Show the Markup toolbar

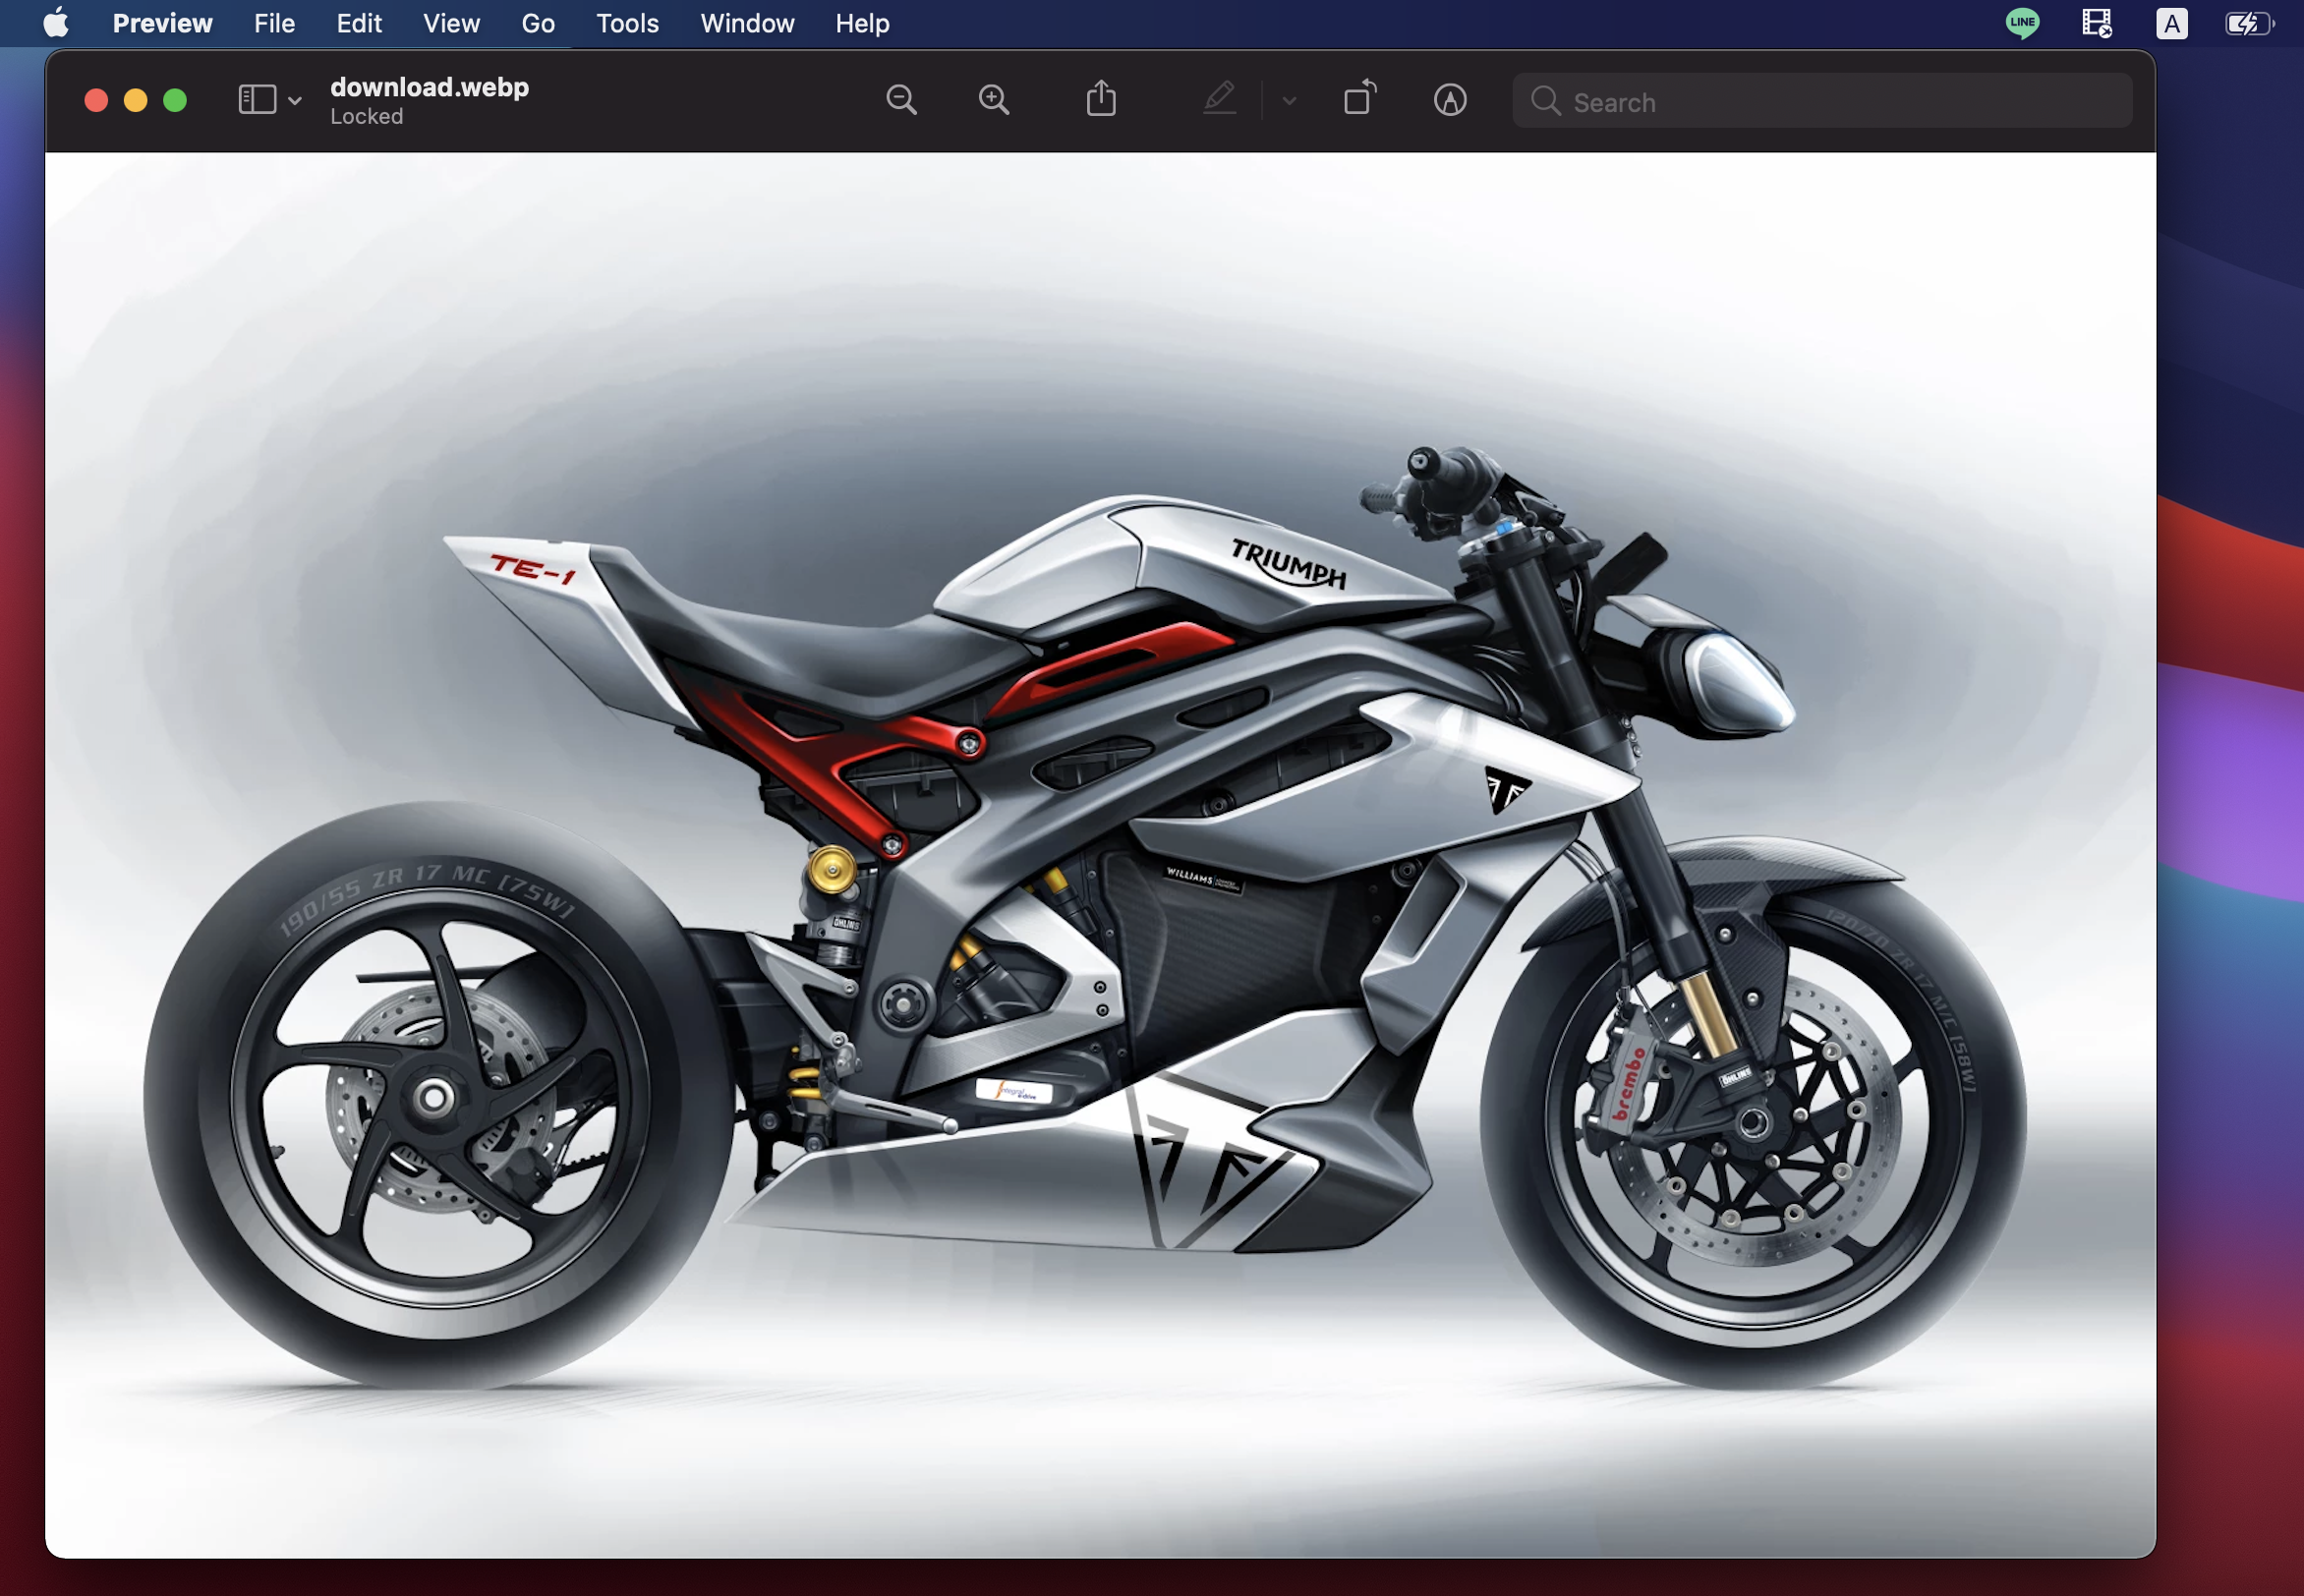1449,100
